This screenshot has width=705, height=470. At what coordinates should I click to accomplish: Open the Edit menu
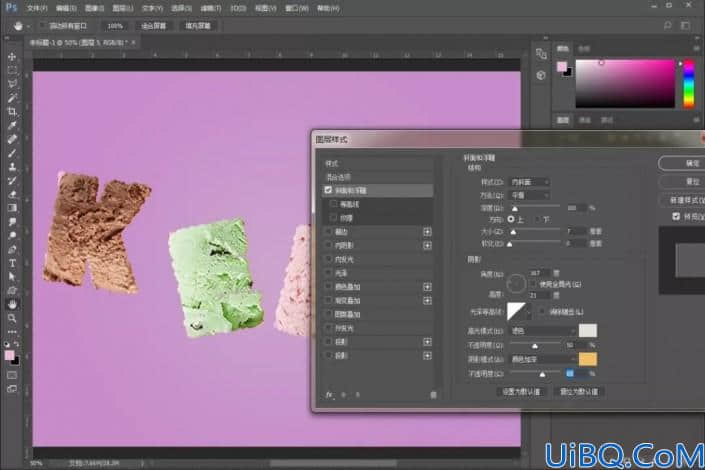click(66, 8)
